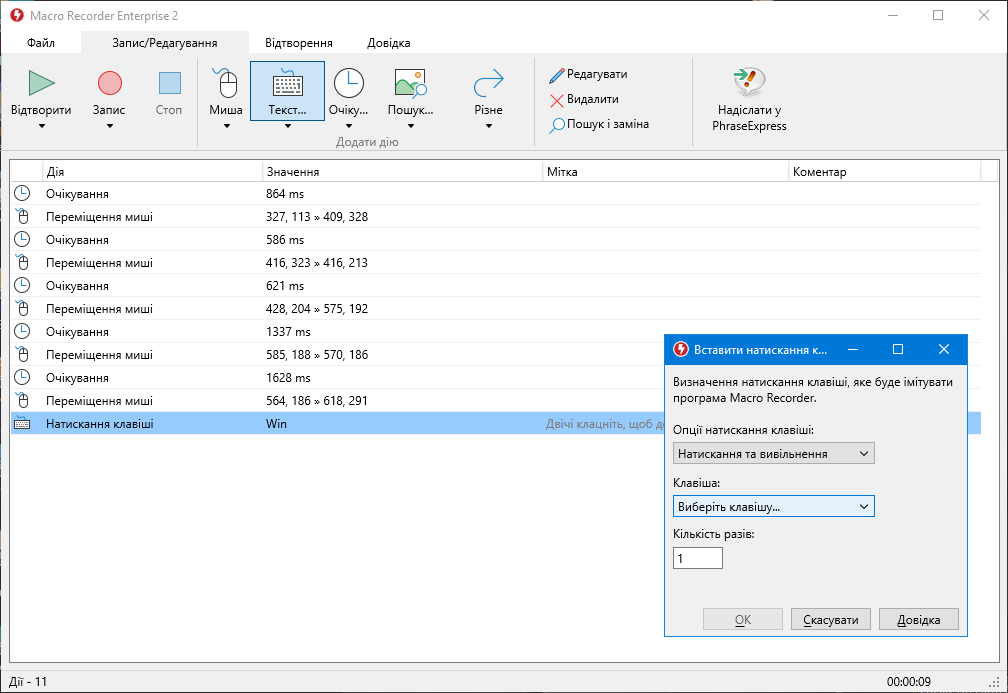Screen dimensions: 1008x693
Task: Click the Дії - 11 status bar text
Action: pyautogui.click(x=28, y=681)
